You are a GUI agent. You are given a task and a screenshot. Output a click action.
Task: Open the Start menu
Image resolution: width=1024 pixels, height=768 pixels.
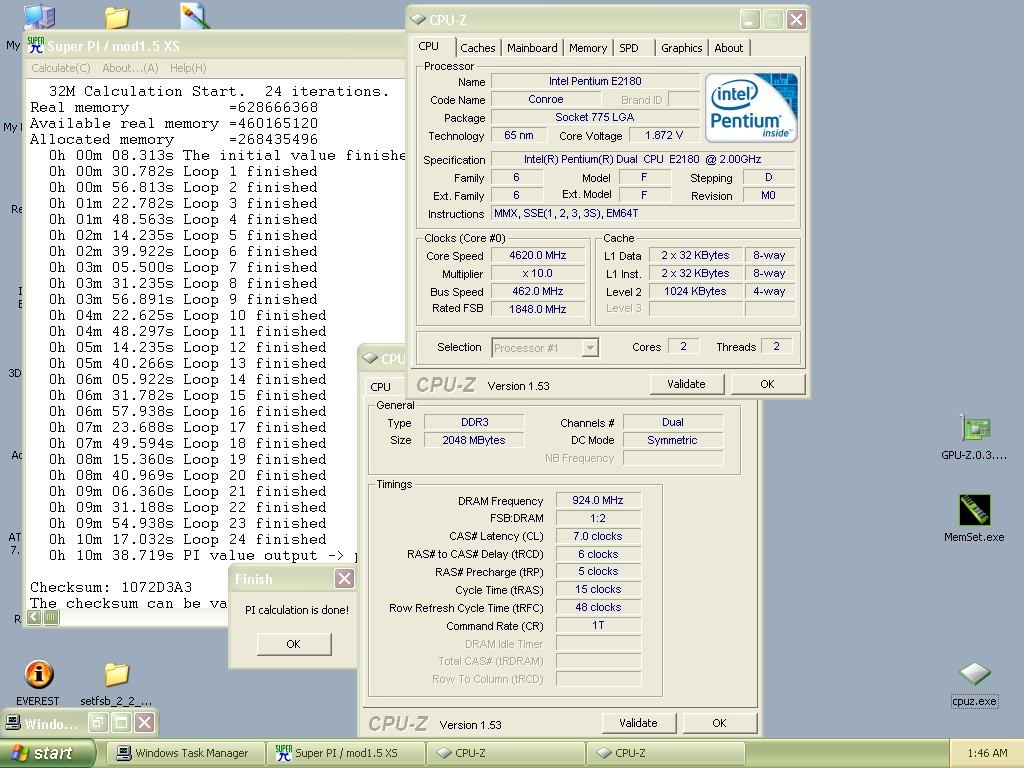point(48,753)
